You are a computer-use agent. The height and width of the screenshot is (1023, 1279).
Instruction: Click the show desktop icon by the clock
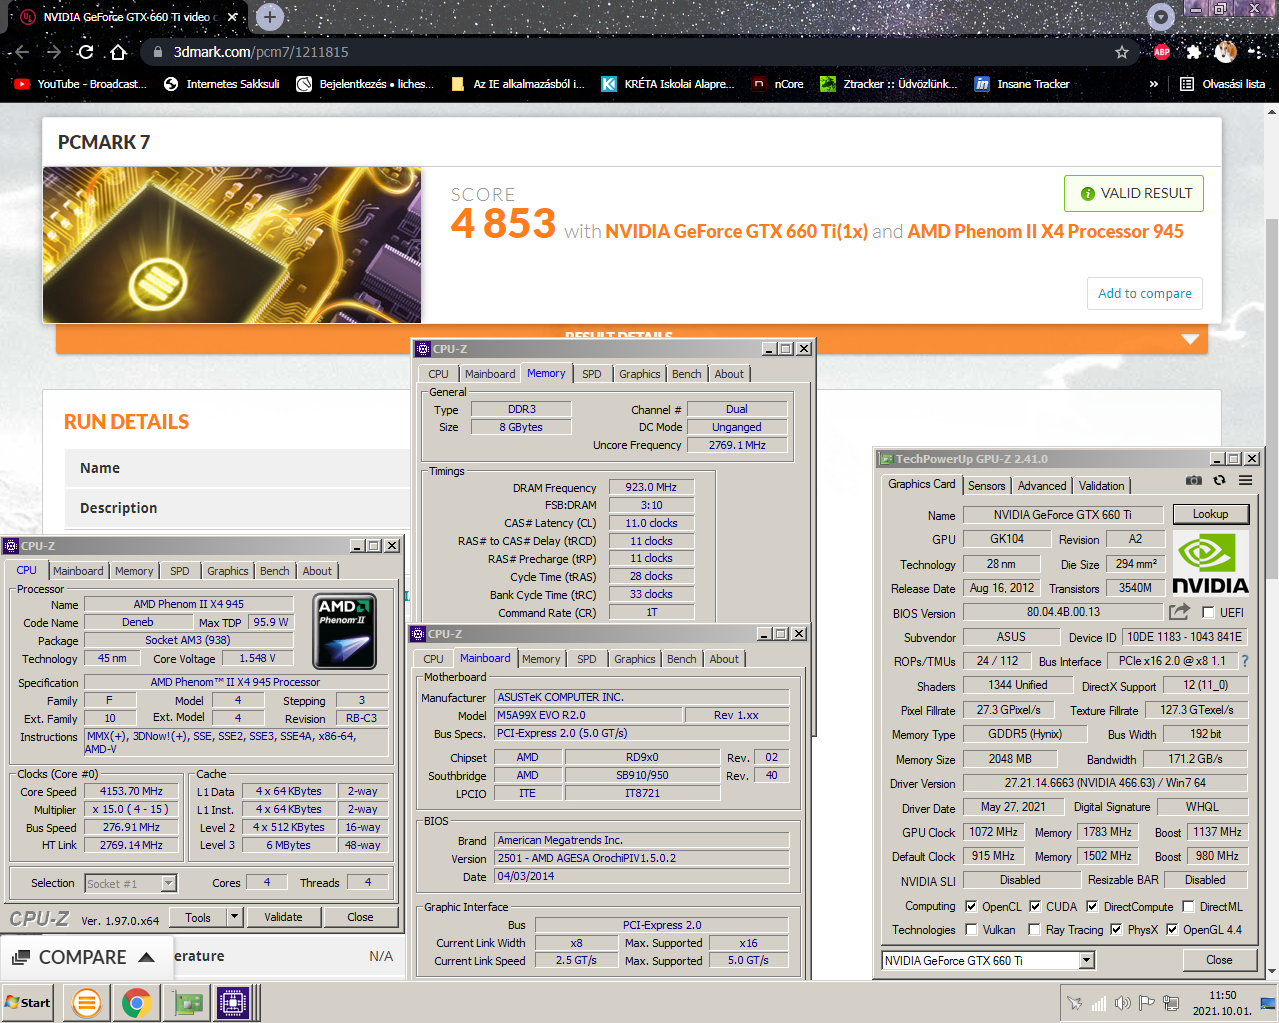[1268, 1003]
